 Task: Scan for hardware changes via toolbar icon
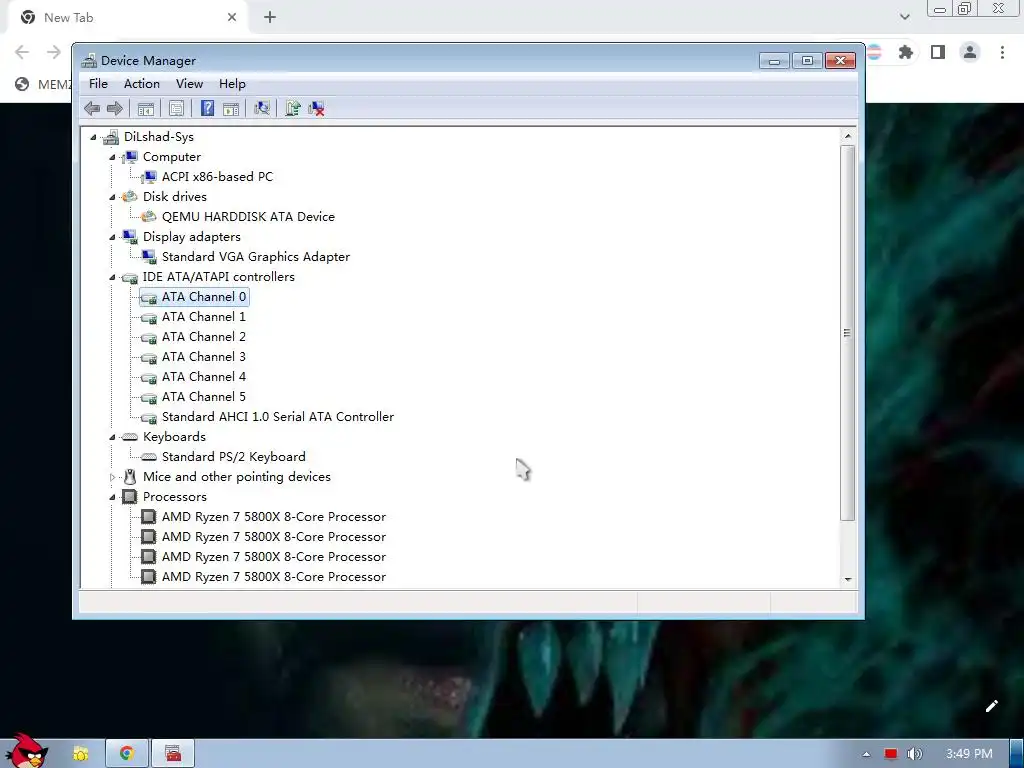[262, 108]
